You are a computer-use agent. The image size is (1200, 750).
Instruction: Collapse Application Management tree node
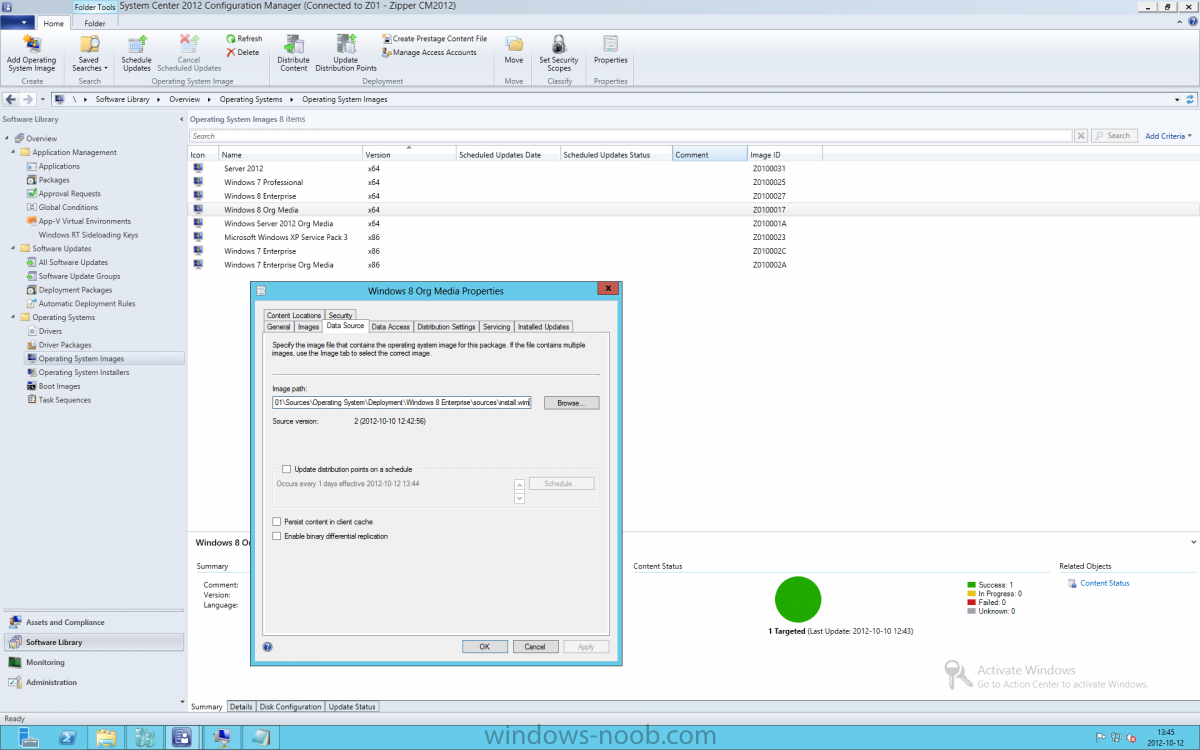[x=14, y=152]
